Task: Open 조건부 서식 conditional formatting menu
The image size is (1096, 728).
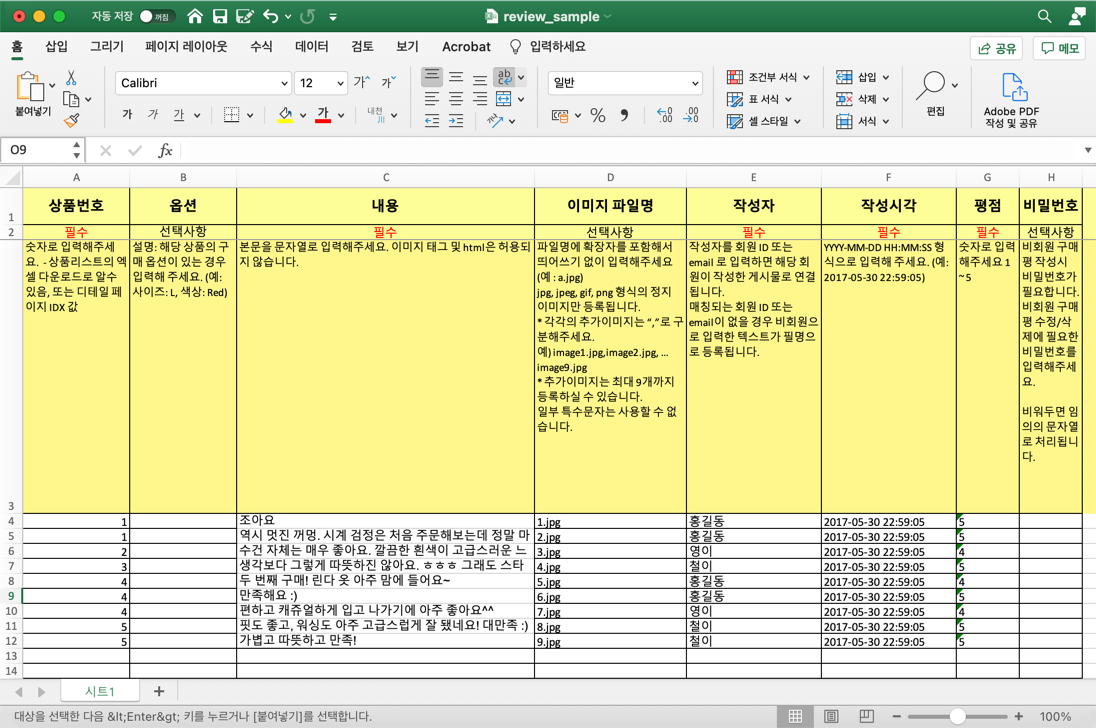Action: (767, 77)
